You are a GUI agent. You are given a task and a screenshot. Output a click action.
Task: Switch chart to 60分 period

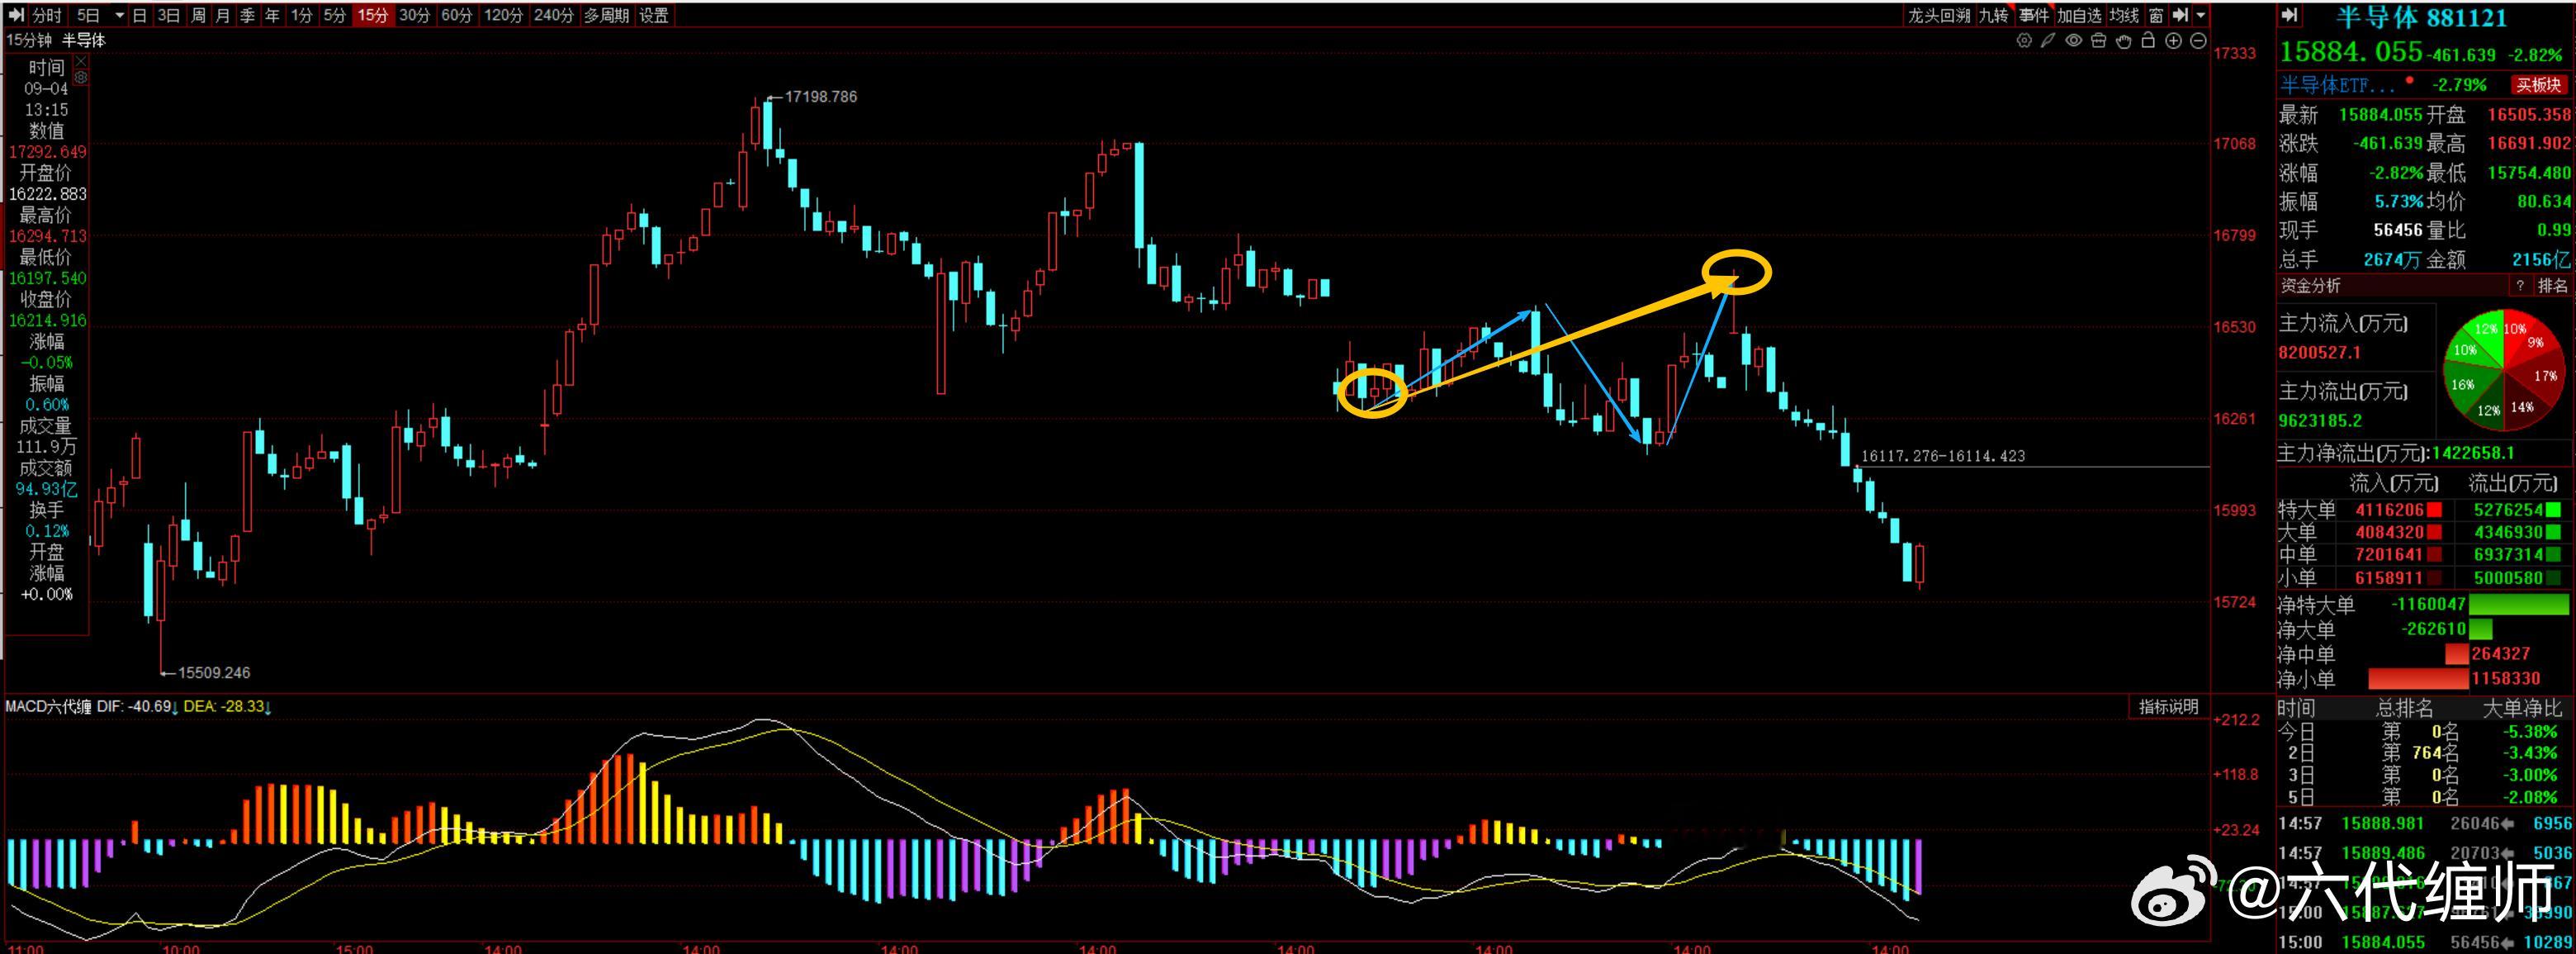tap(456, 15)
